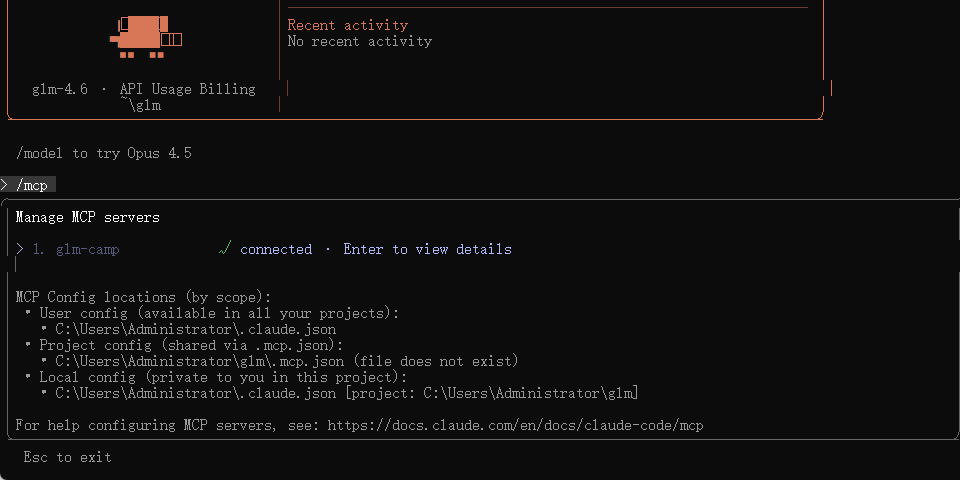The height and width of the screenshot is (480, 960).
Task: Click the orange Claude Code mascot icon
Action: pyautogui.click(x=140, y=34)
